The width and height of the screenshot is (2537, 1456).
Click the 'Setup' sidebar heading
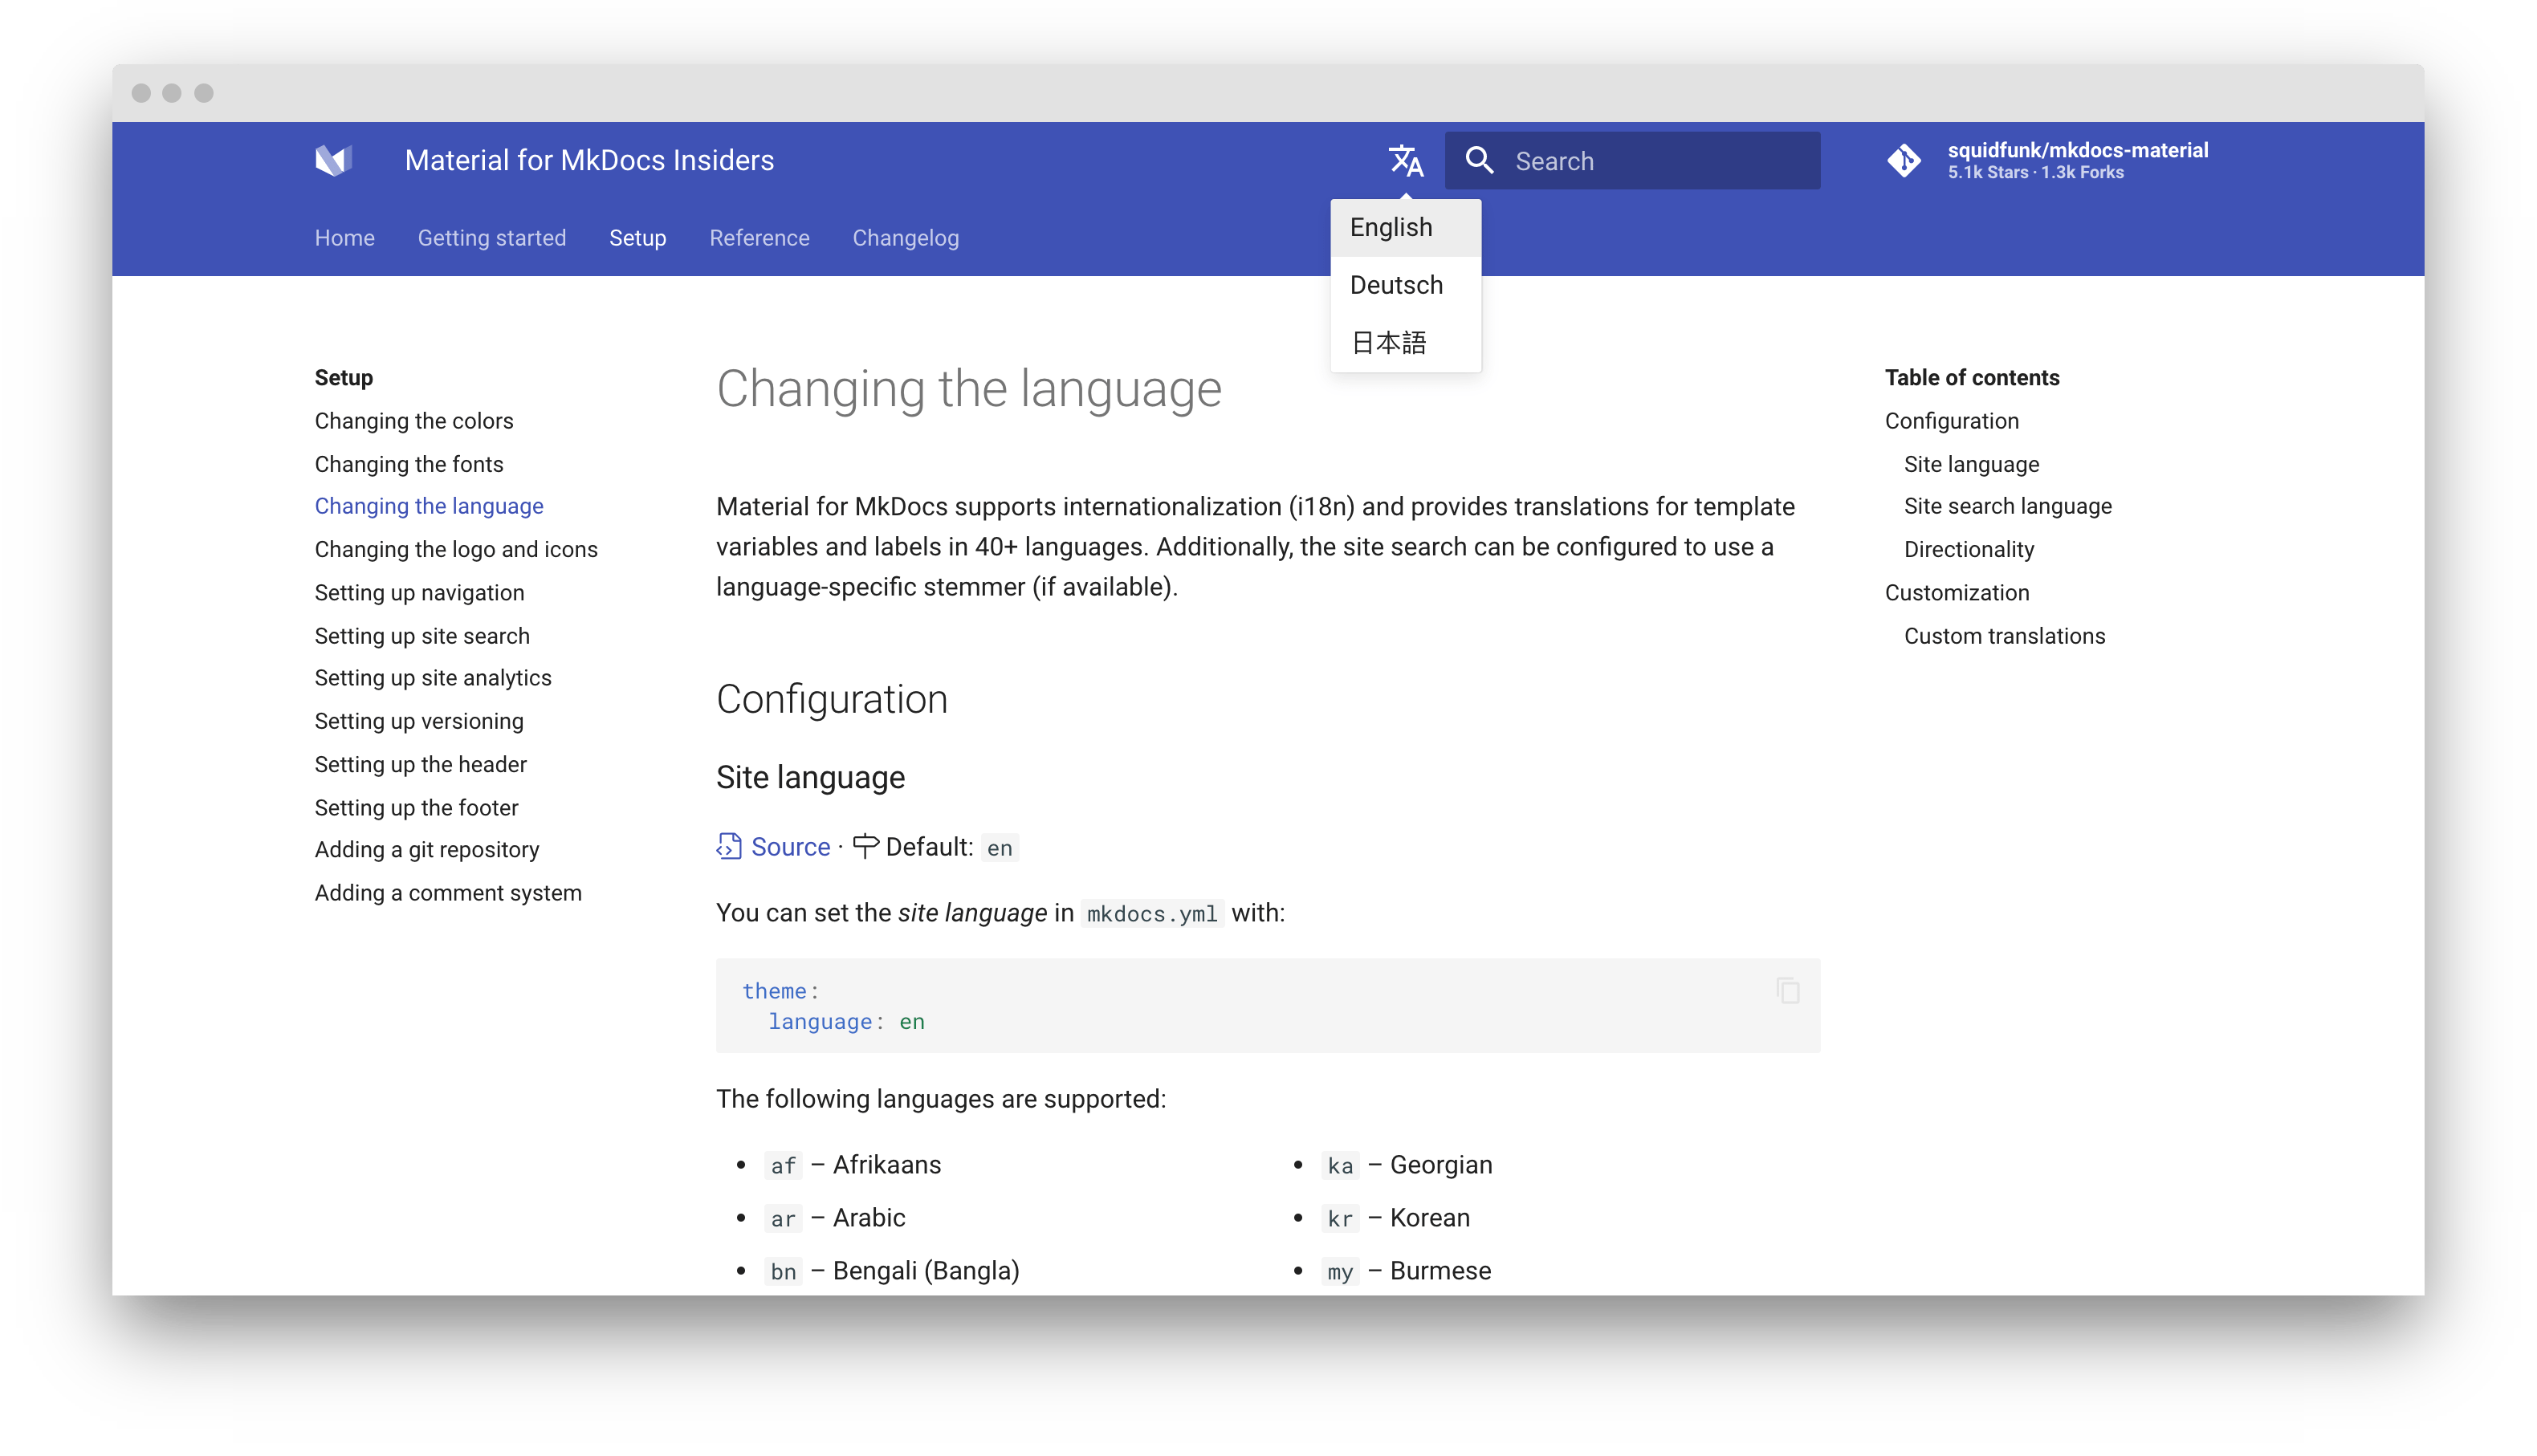343,377
